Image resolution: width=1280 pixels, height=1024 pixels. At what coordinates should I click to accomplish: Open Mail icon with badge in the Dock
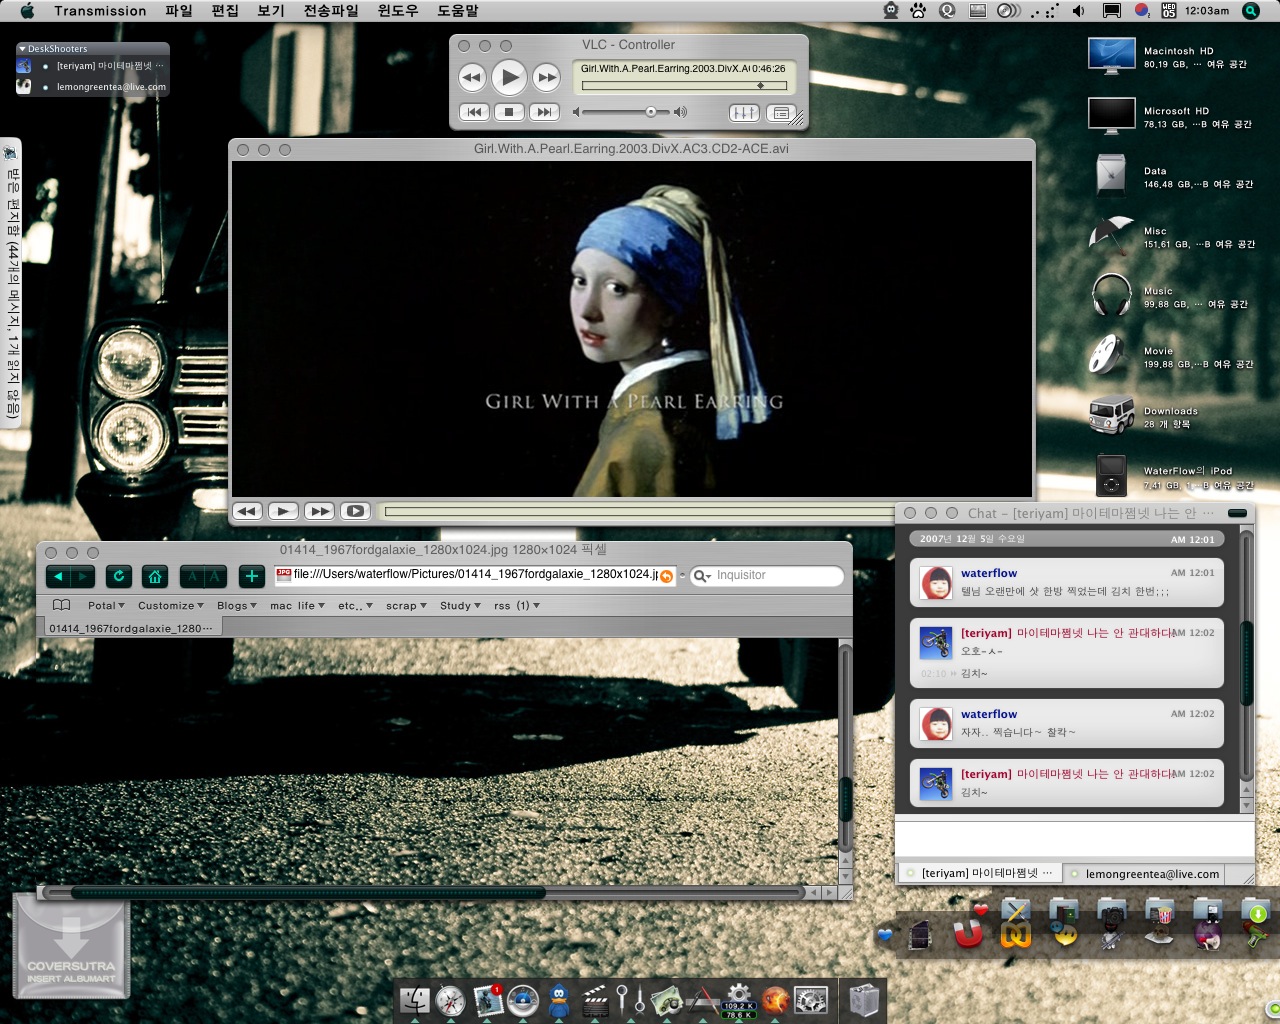point(488,1000)
